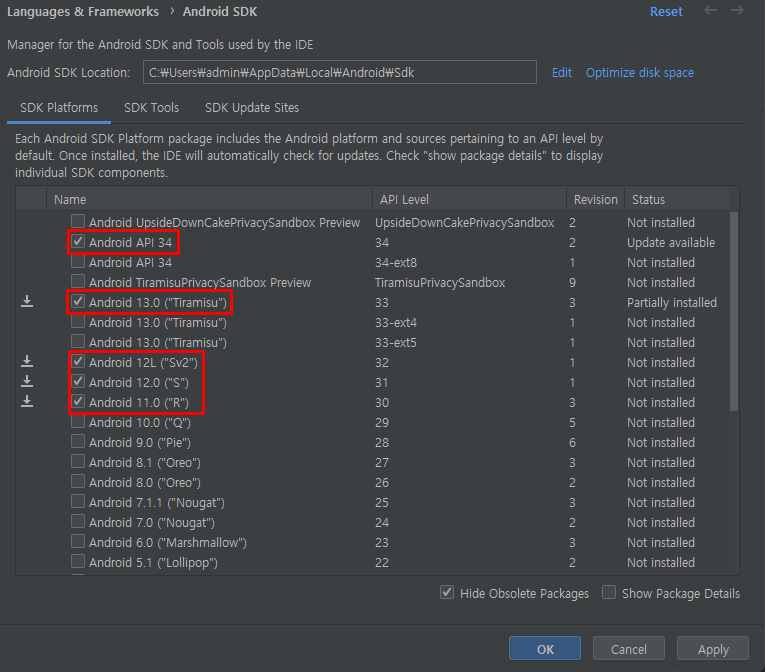The width and height of the screenshot is (765, 672).
Task: Click API level cell 'TiramisuPrivacySandbox'
Action: (x=440, y=283)
